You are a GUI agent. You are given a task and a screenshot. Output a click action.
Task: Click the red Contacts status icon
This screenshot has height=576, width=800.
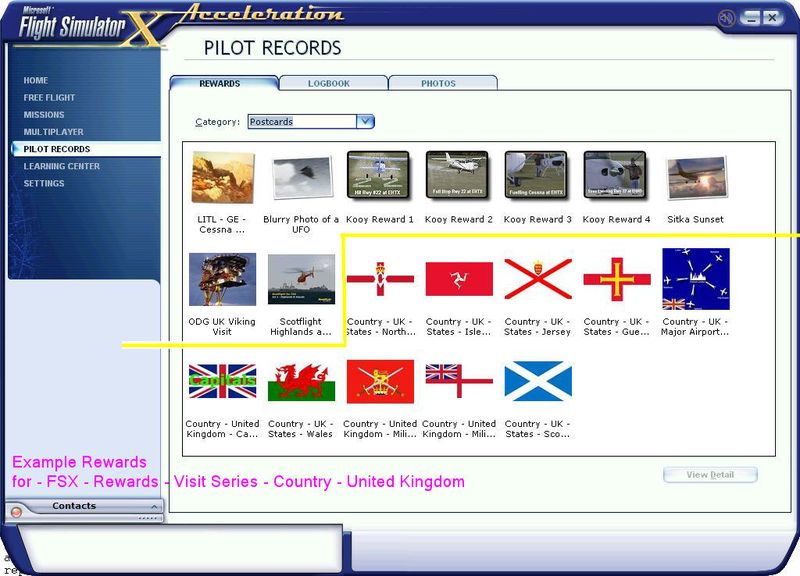click(16, 512)
